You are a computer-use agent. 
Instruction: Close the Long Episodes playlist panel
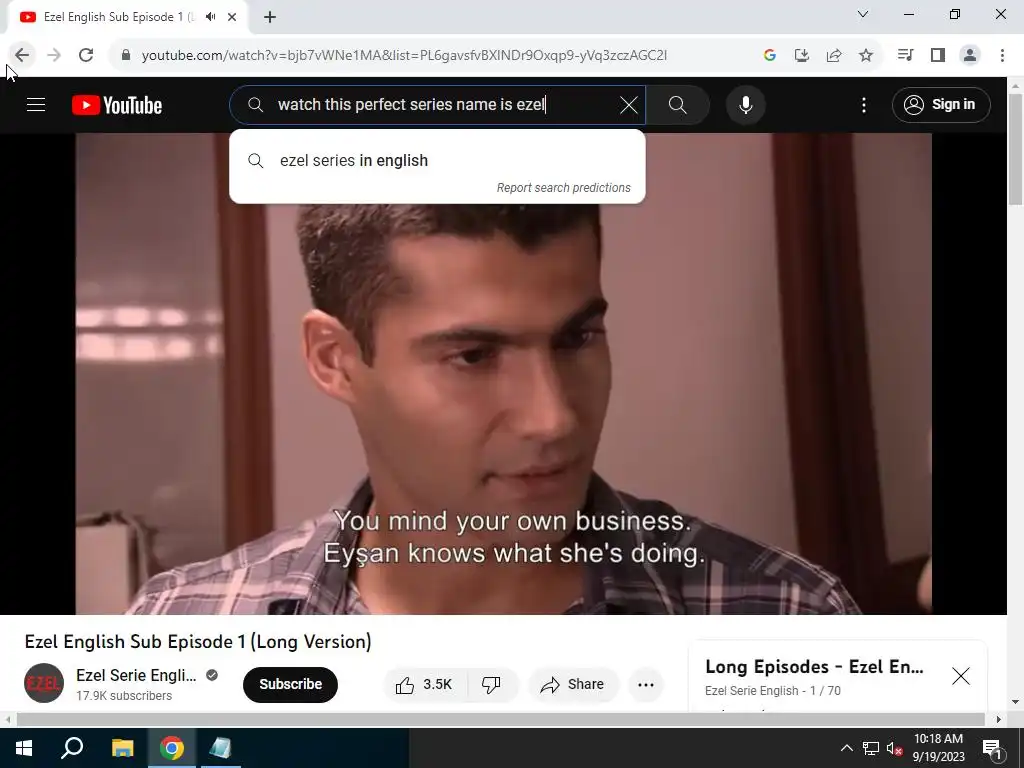(x=961, y=676)
